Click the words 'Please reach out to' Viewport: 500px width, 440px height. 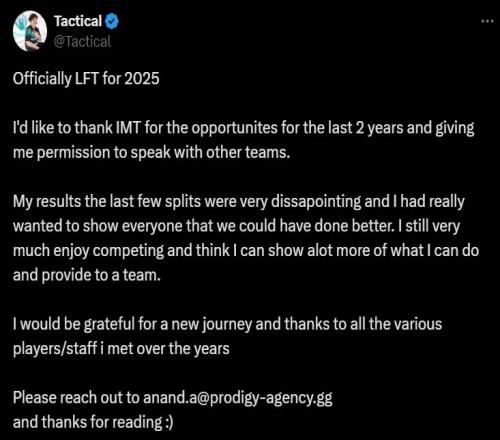pyautogui.click(x=76, y=398)
